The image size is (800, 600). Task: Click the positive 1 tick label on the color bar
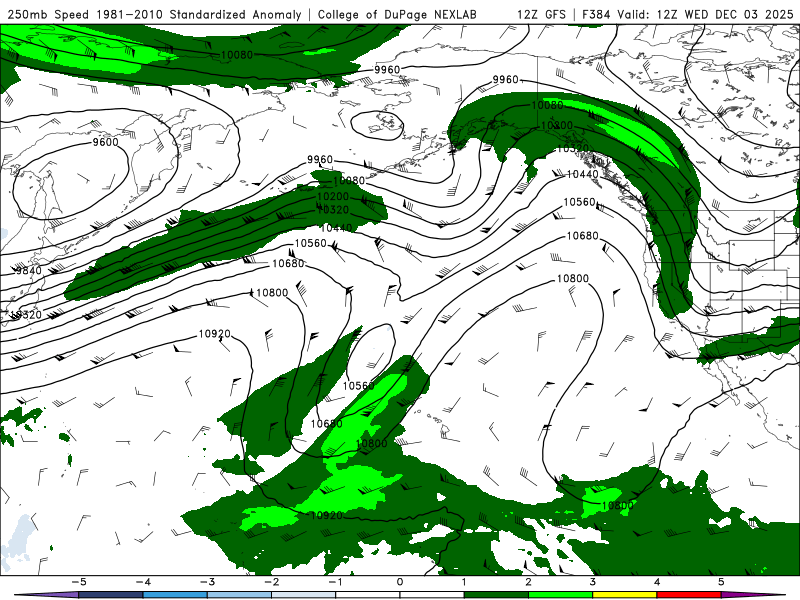(464, 582)
